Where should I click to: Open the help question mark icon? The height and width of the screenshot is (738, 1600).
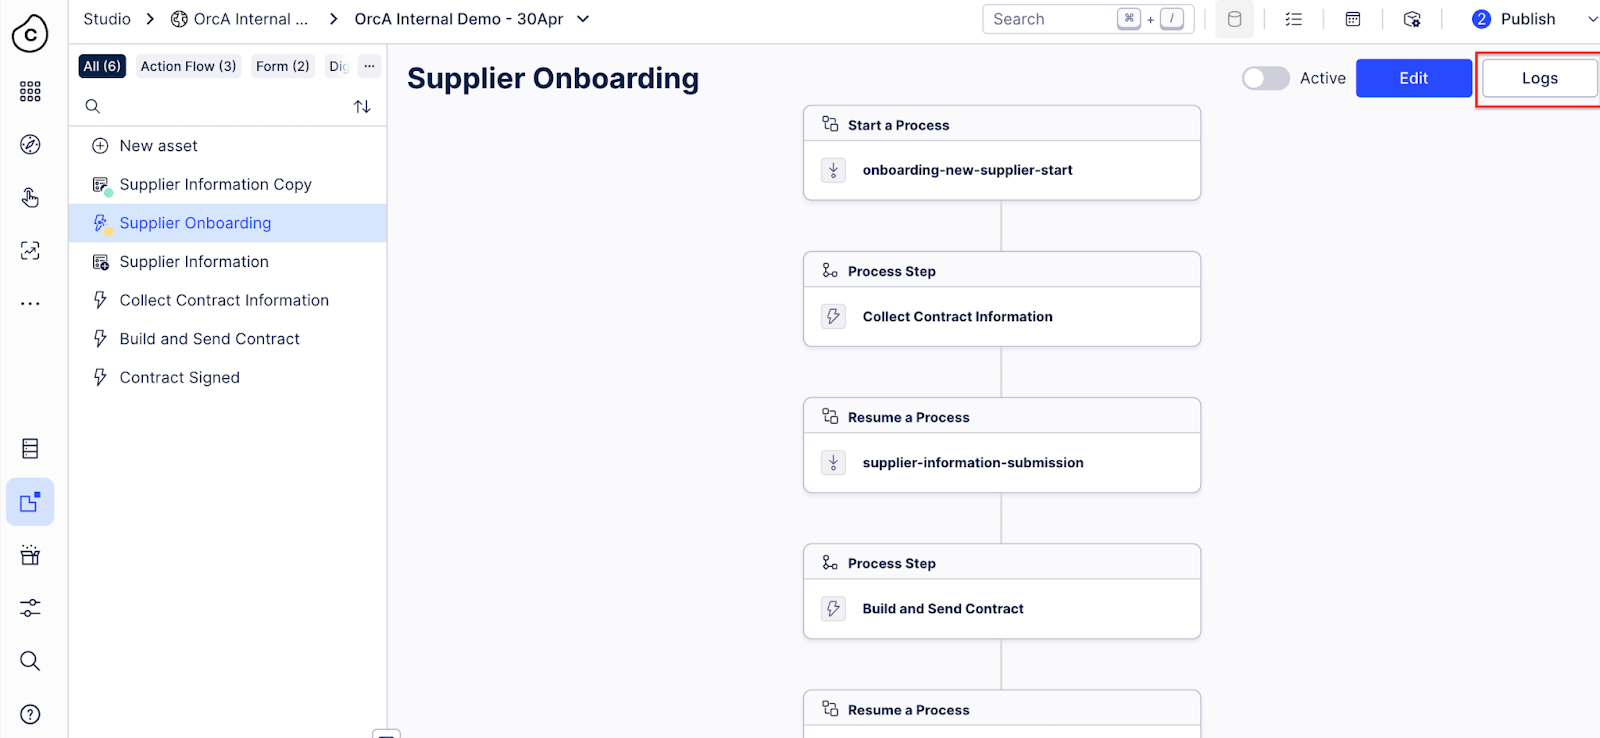click(x=30, y=714)
